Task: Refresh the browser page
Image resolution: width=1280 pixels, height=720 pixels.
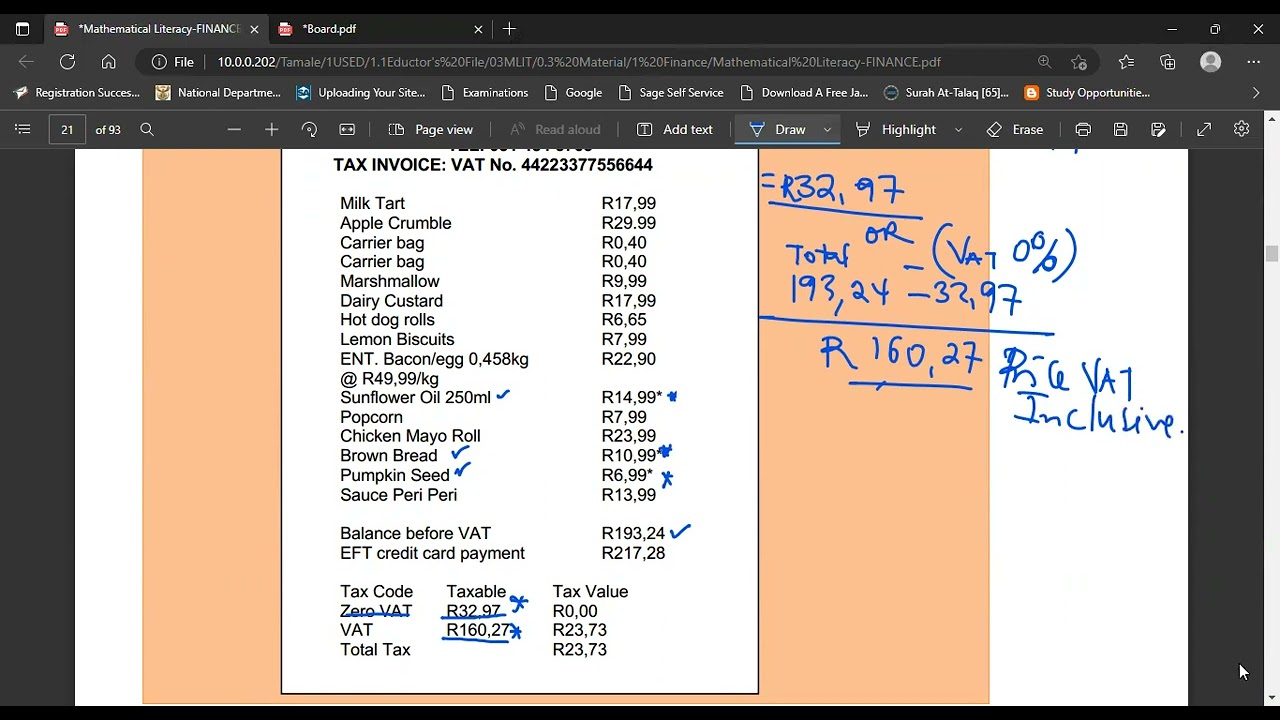Action: point(67,62)
